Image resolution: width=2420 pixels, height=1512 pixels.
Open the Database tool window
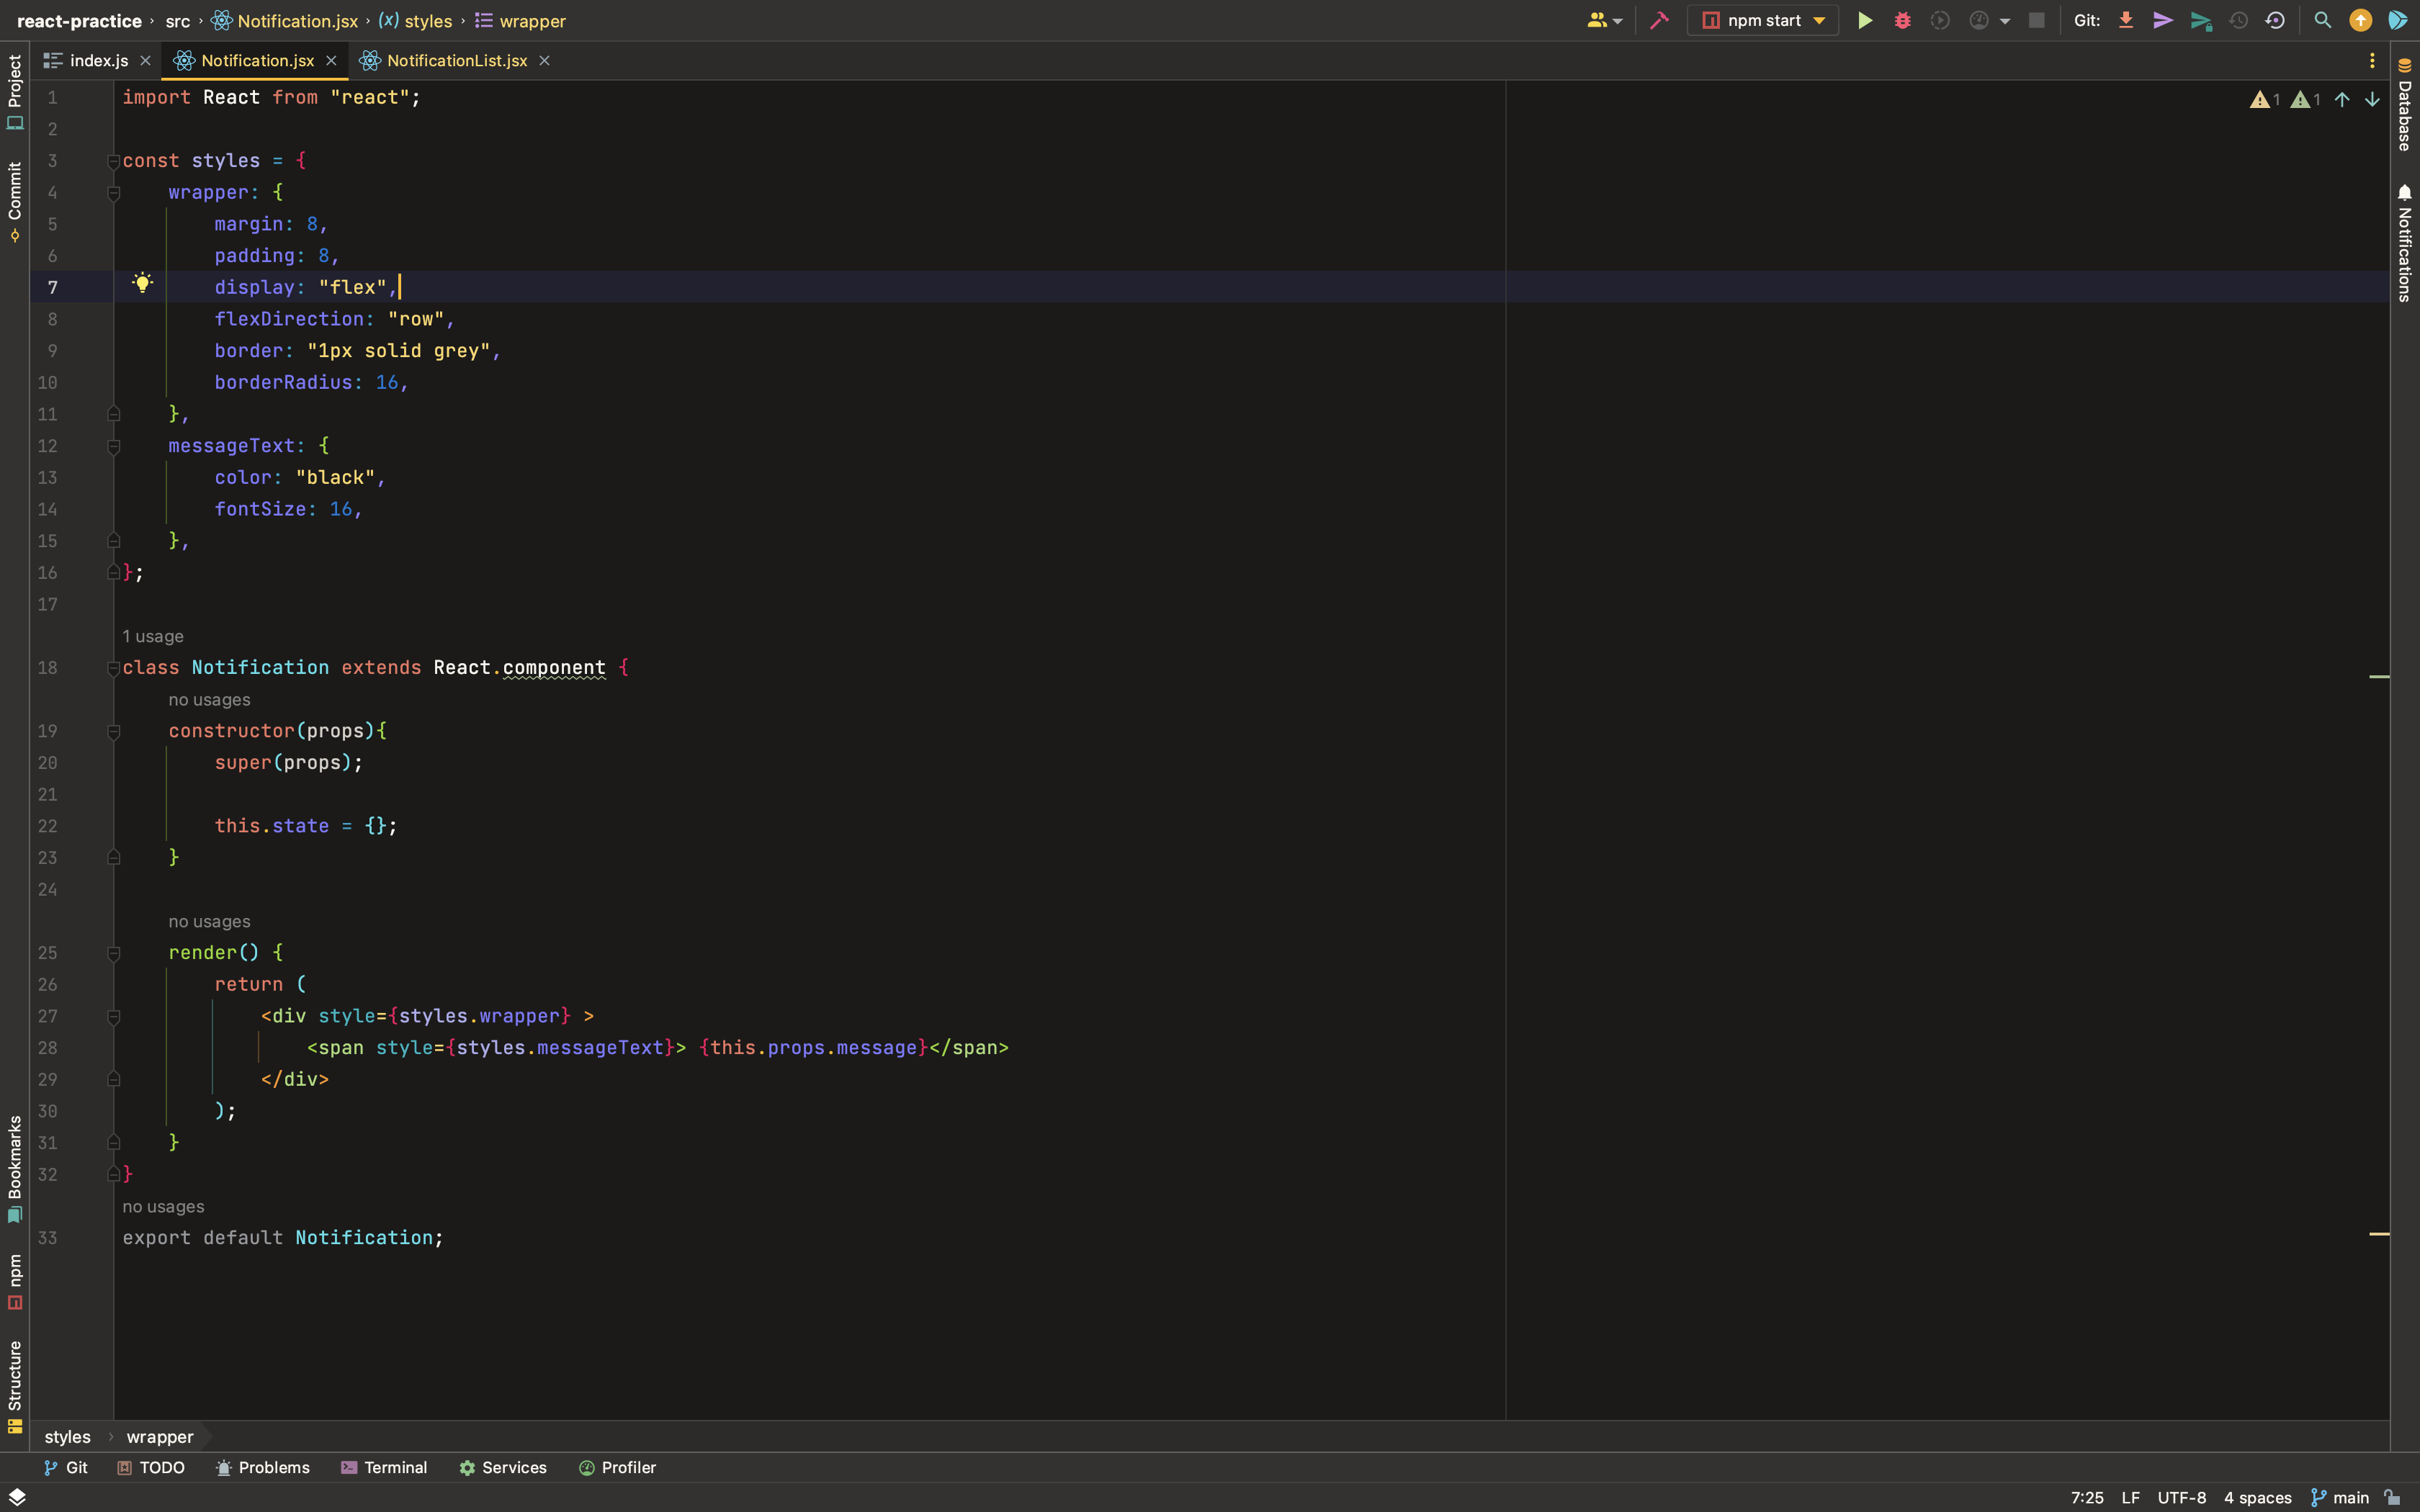point(2405,105)
